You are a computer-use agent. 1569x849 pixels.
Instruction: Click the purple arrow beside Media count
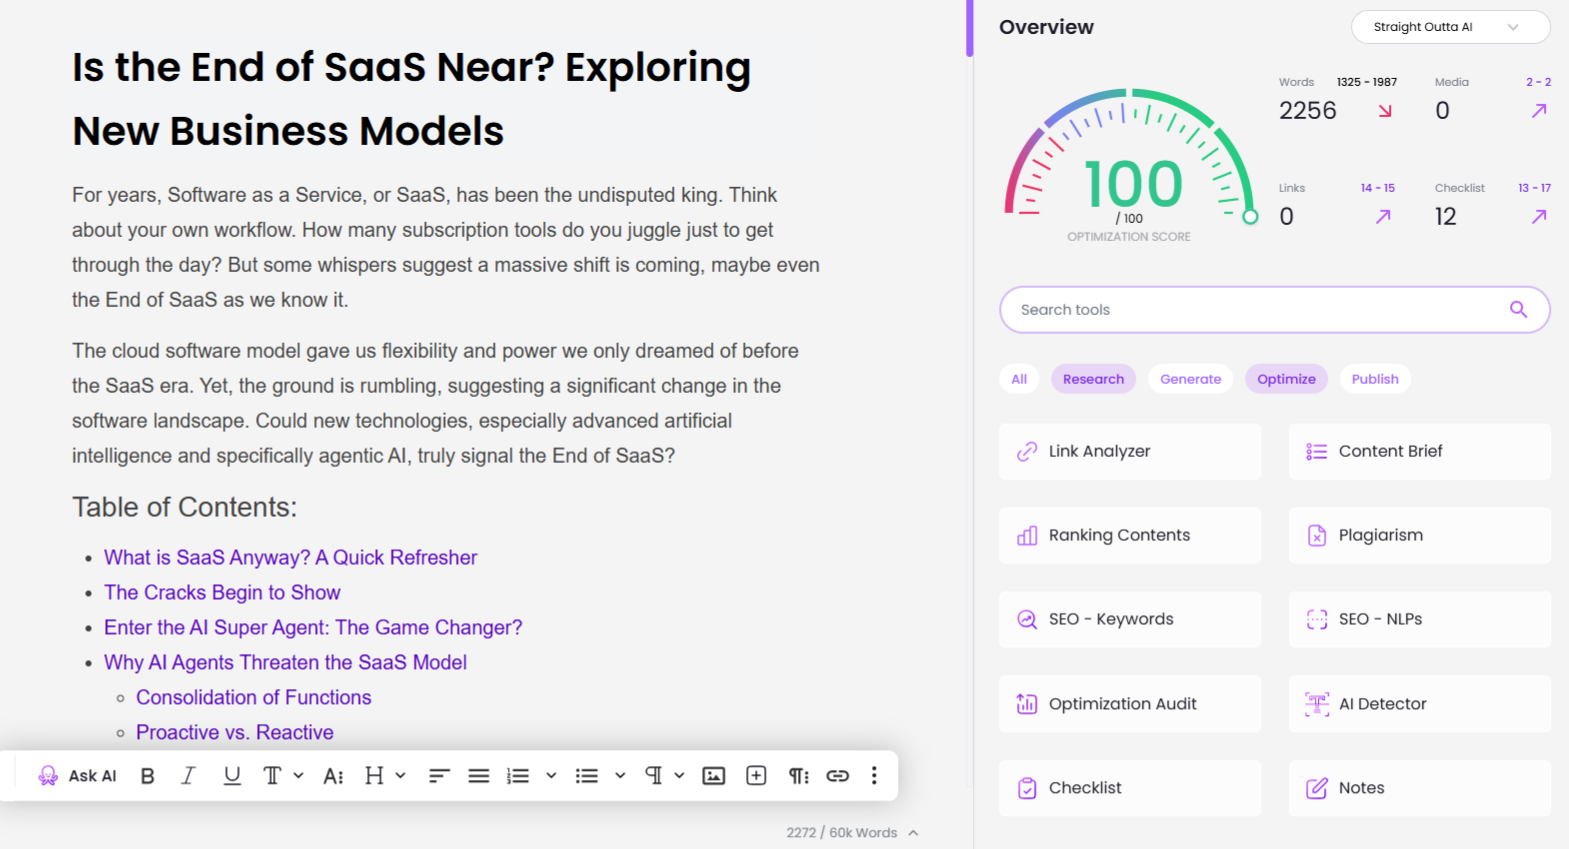click(x=1539, y=111)
